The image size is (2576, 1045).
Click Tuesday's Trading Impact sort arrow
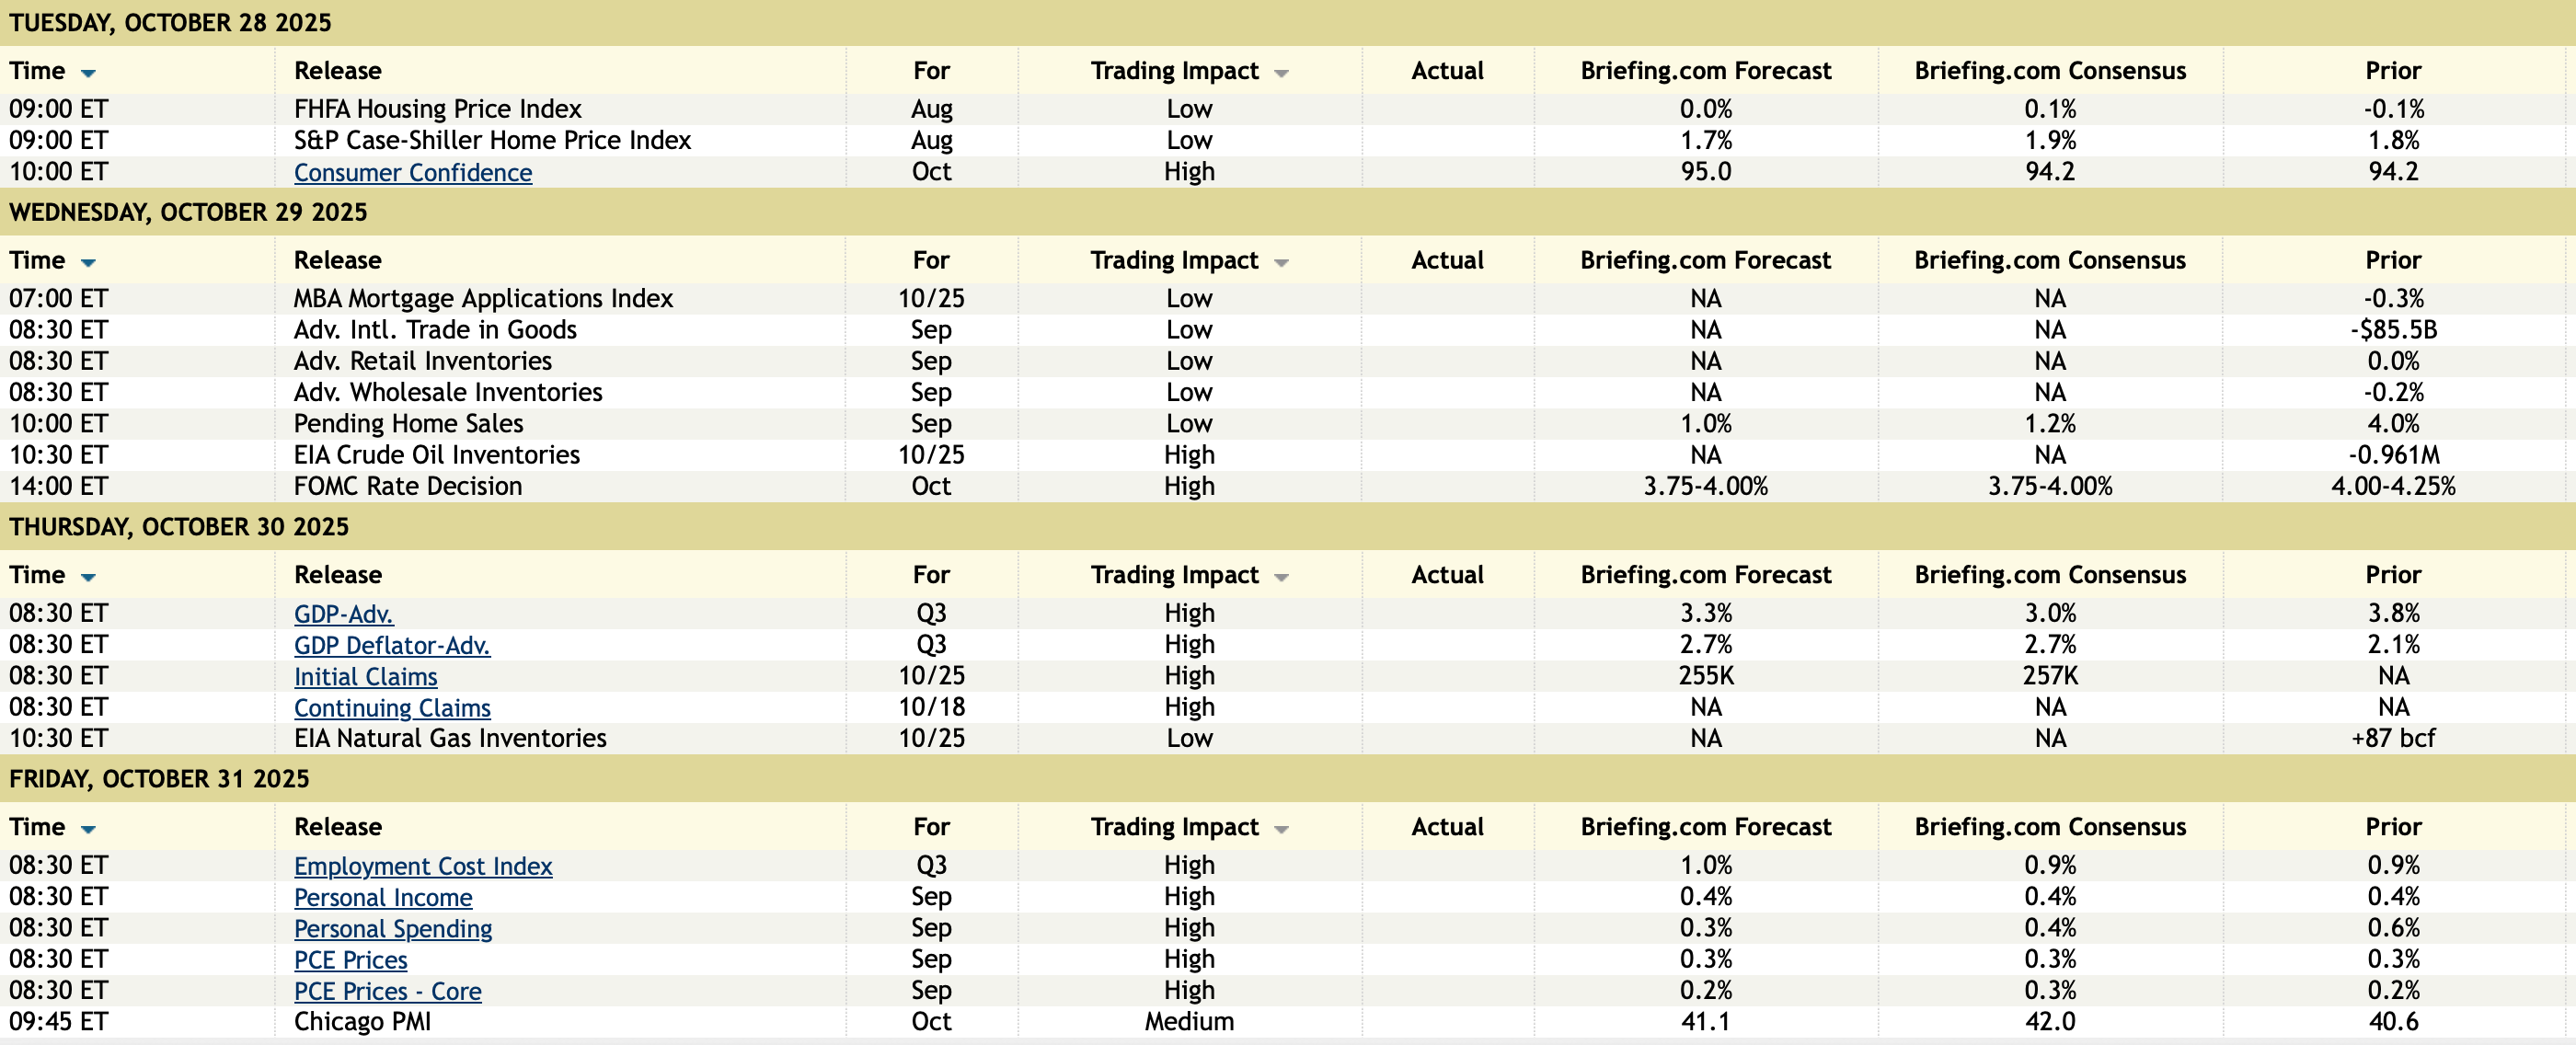coord(1281,73)
